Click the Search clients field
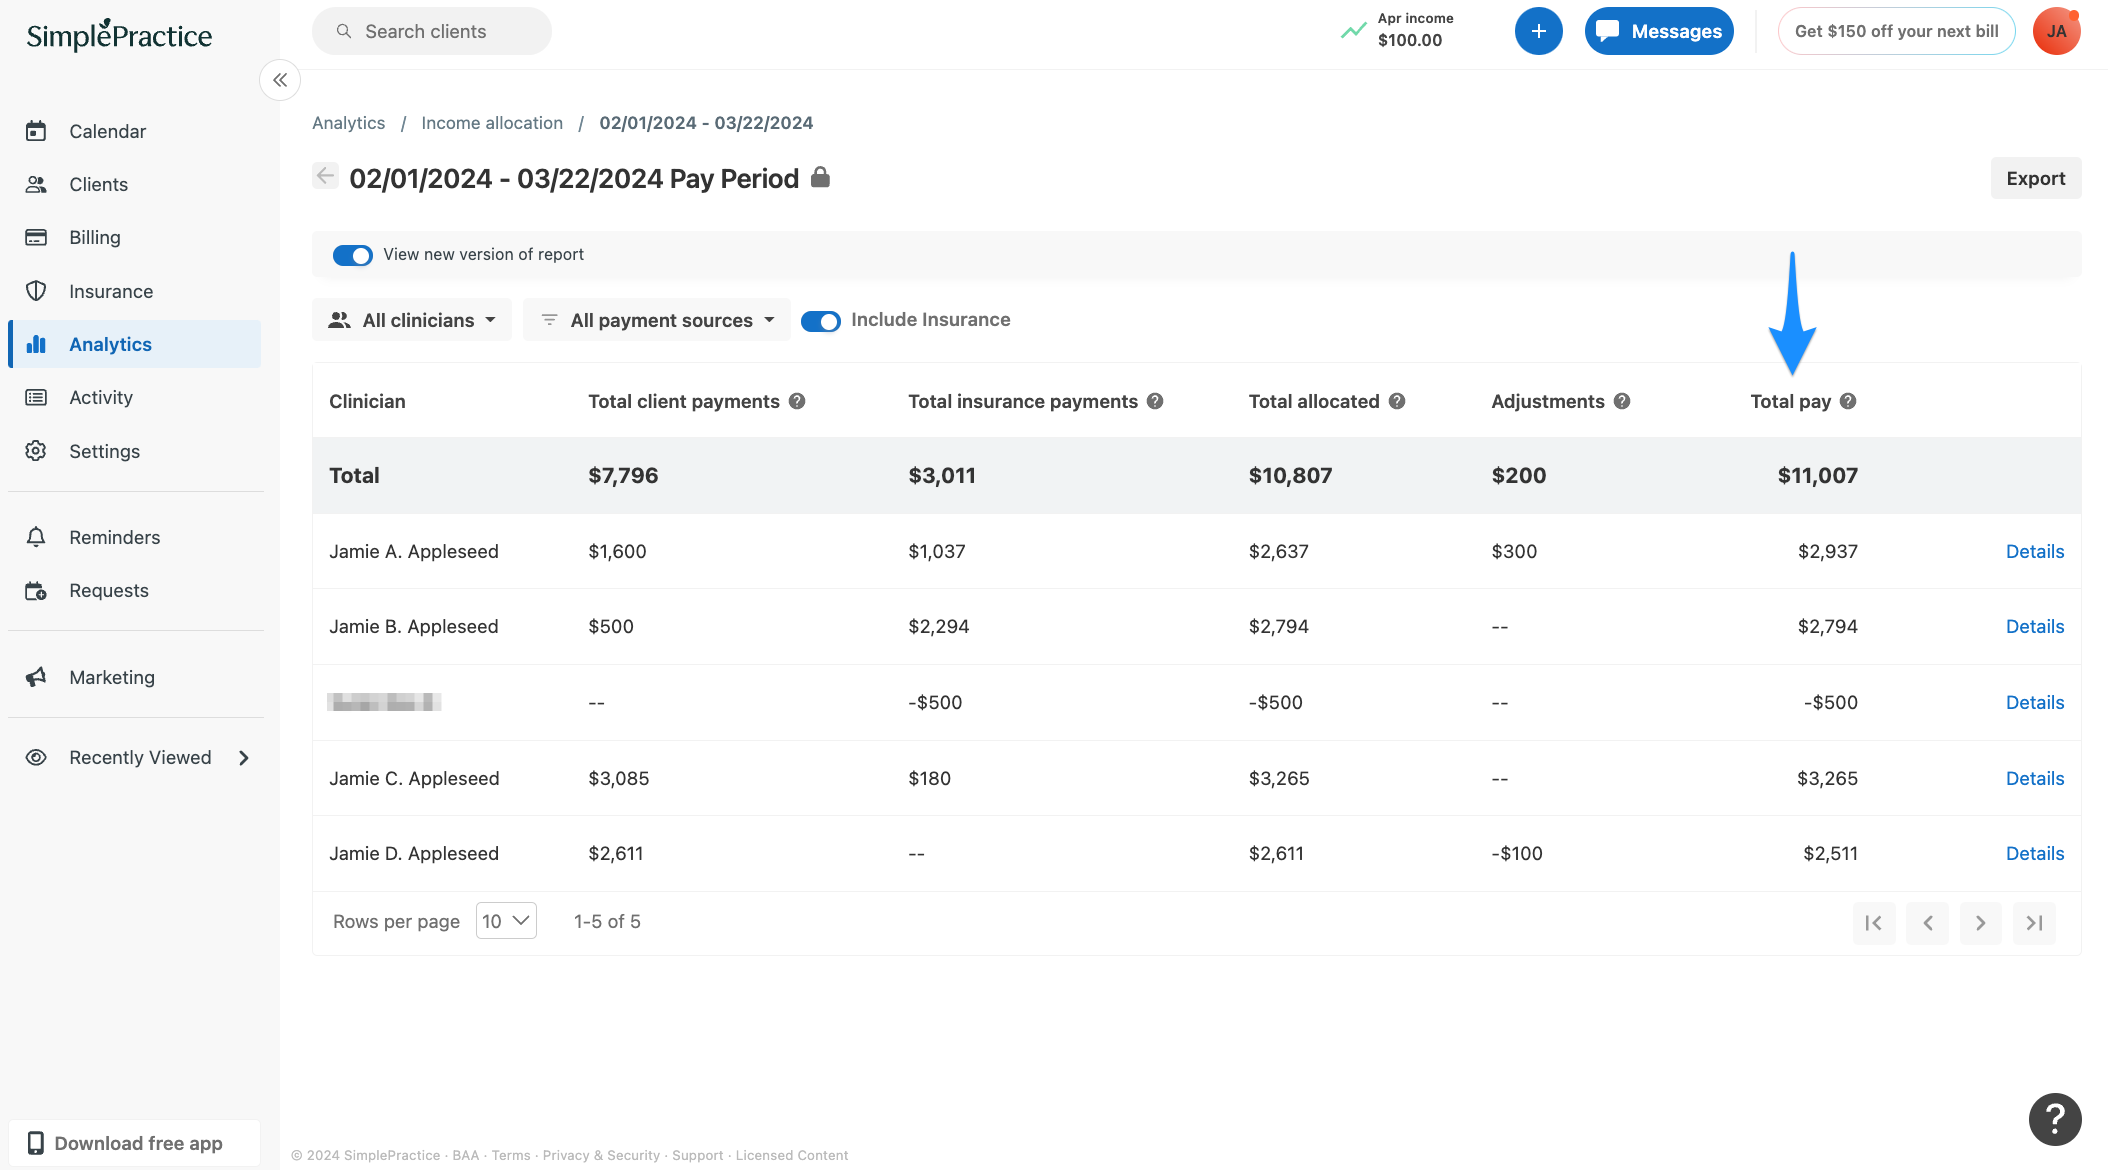The height and width of the screenshot is (1170, 2108). (x=431, y=31)
